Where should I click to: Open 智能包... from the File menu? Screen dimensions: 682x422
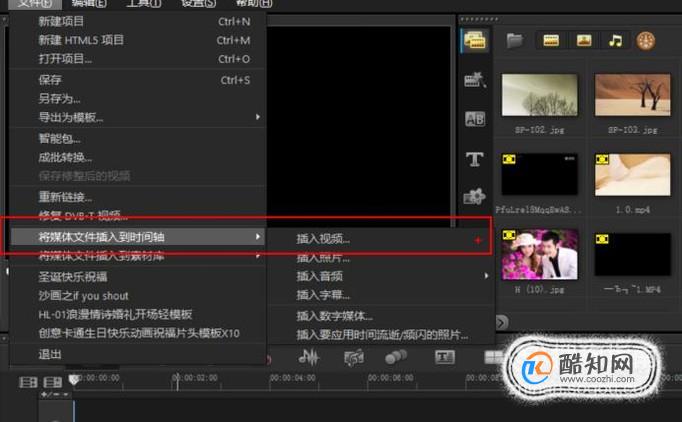pyautogui.click(x=138, y=139)
